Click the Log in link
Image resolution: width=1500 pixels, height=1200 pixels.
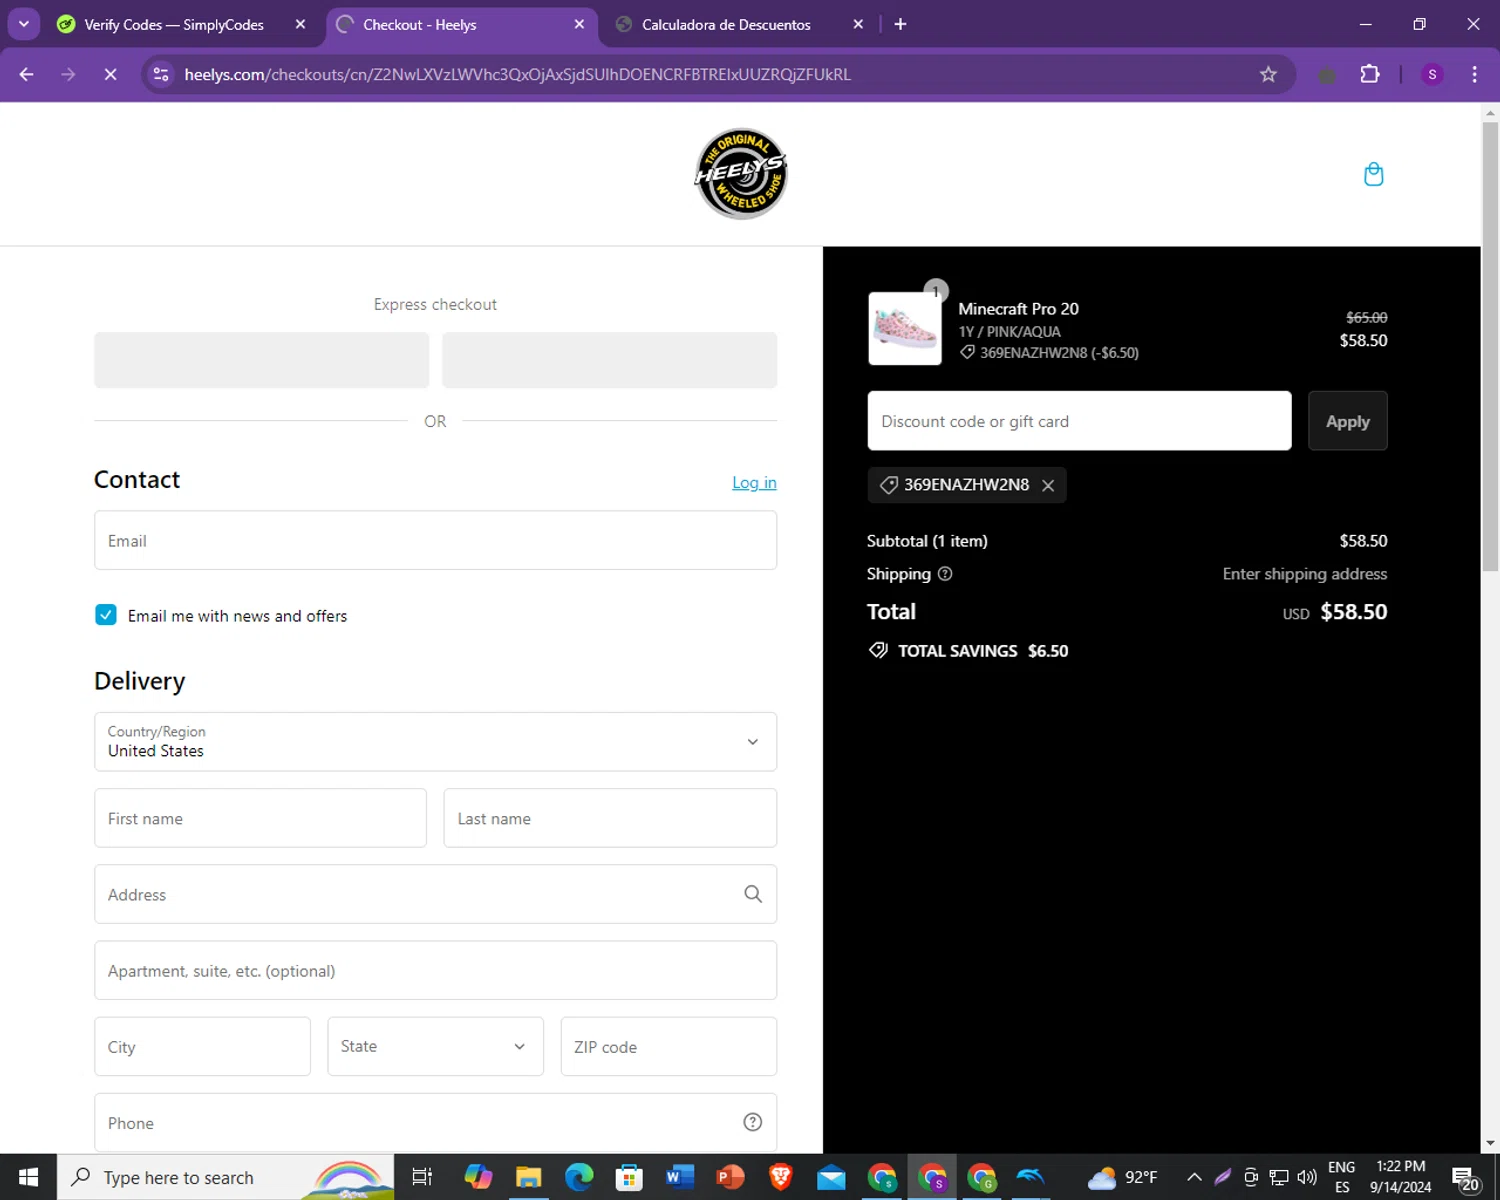pos(754,482)
